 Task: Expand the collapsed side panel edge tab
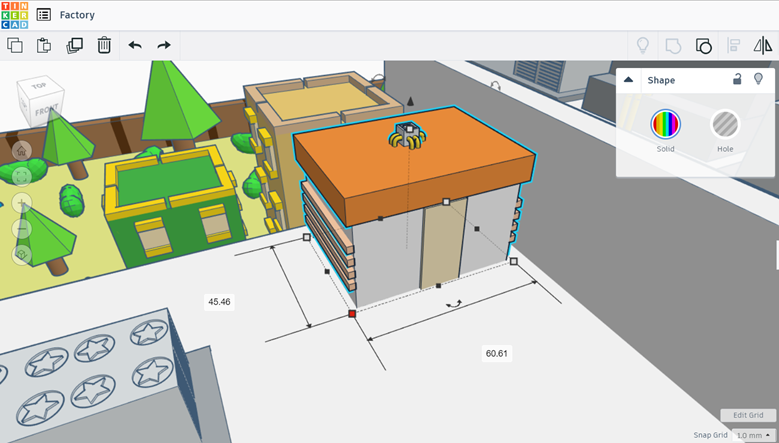point(777,255)
